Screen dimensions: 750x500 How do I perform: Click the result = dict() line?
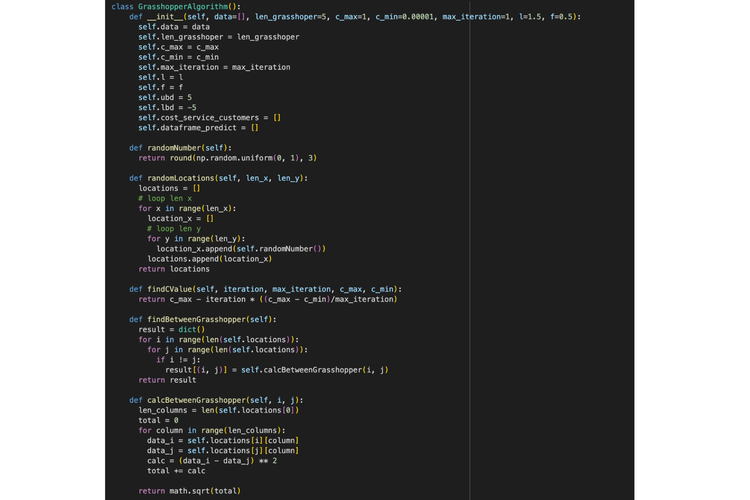(171, 329)
